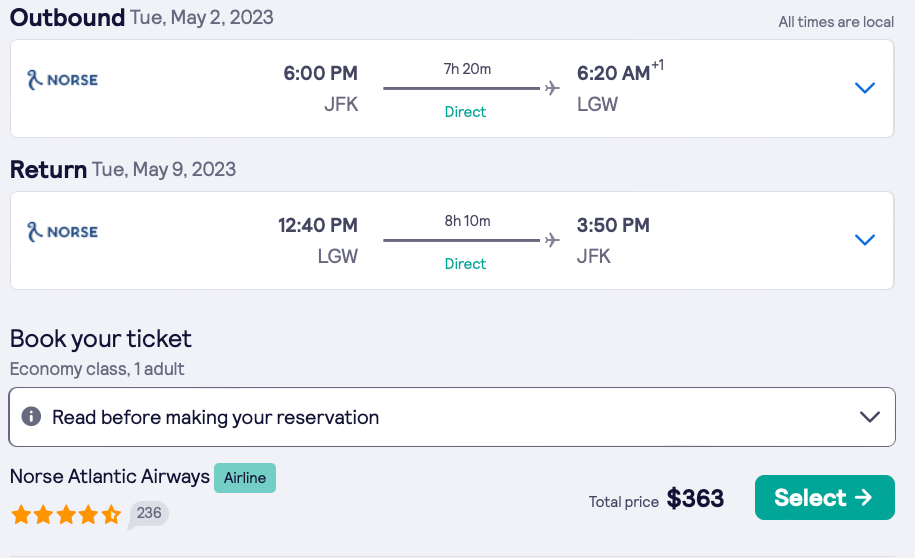
Task: Click the return Direct label
Action: (x=465, y=264)
